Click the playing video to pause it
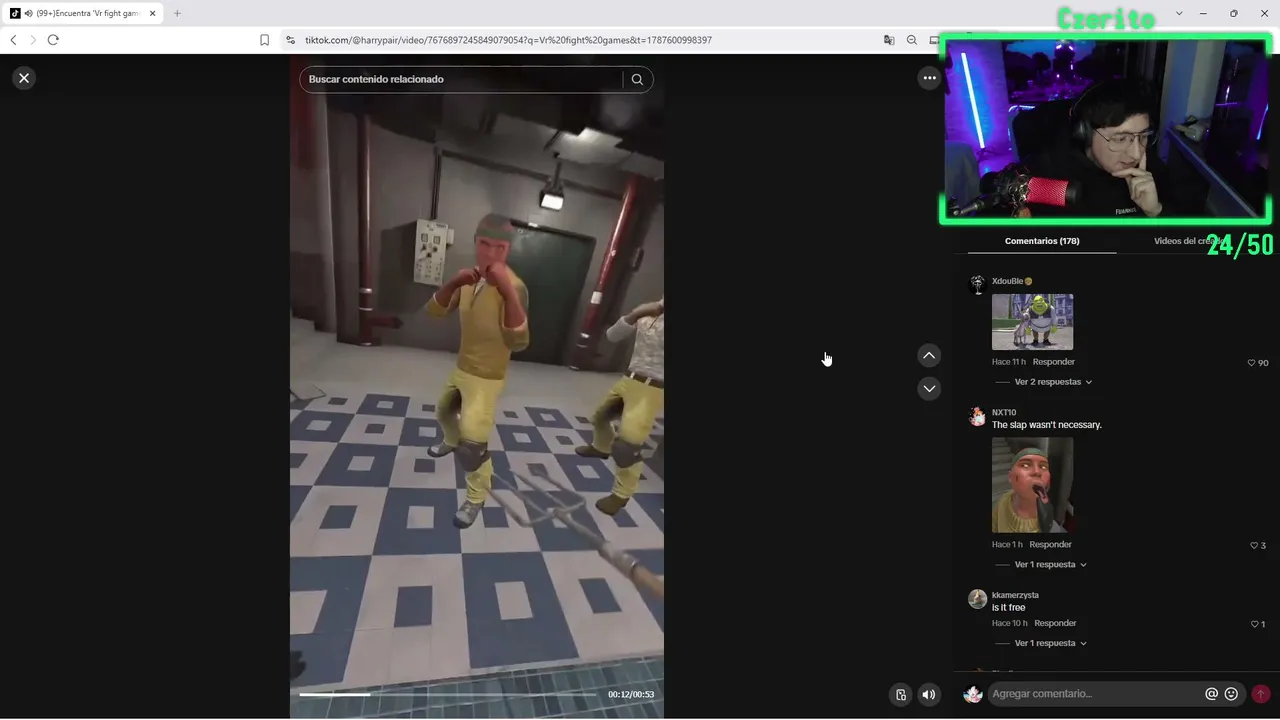Screen dimensions: 1280x720 477,385
